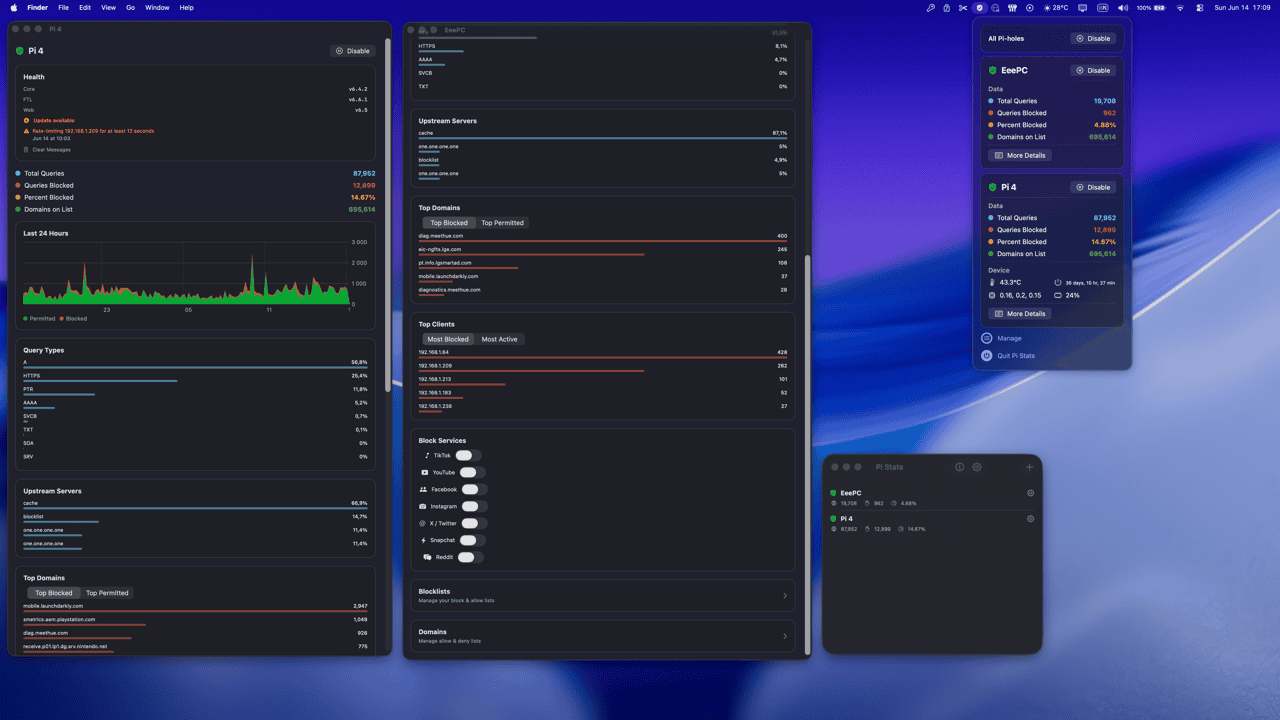Toggle Reddit blocking switch

coord(470,557)
